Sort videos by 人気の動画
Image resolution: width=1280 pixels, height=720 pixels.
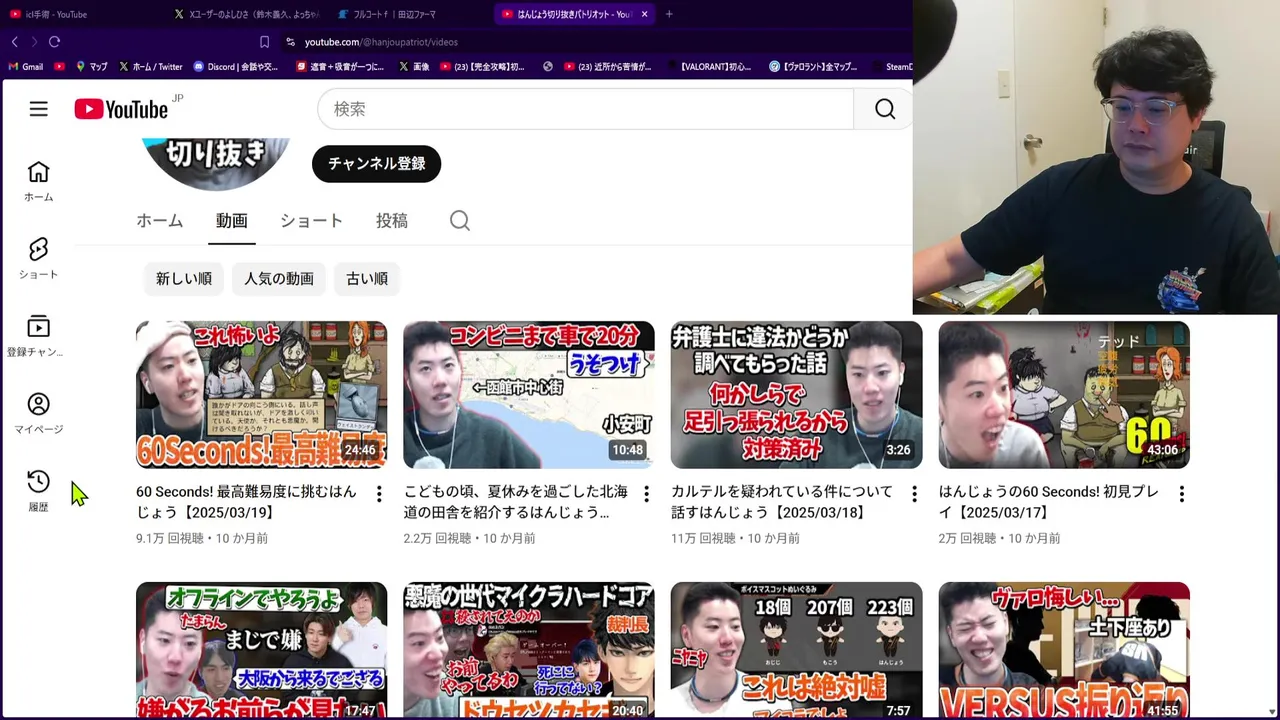tap(279, 279)
